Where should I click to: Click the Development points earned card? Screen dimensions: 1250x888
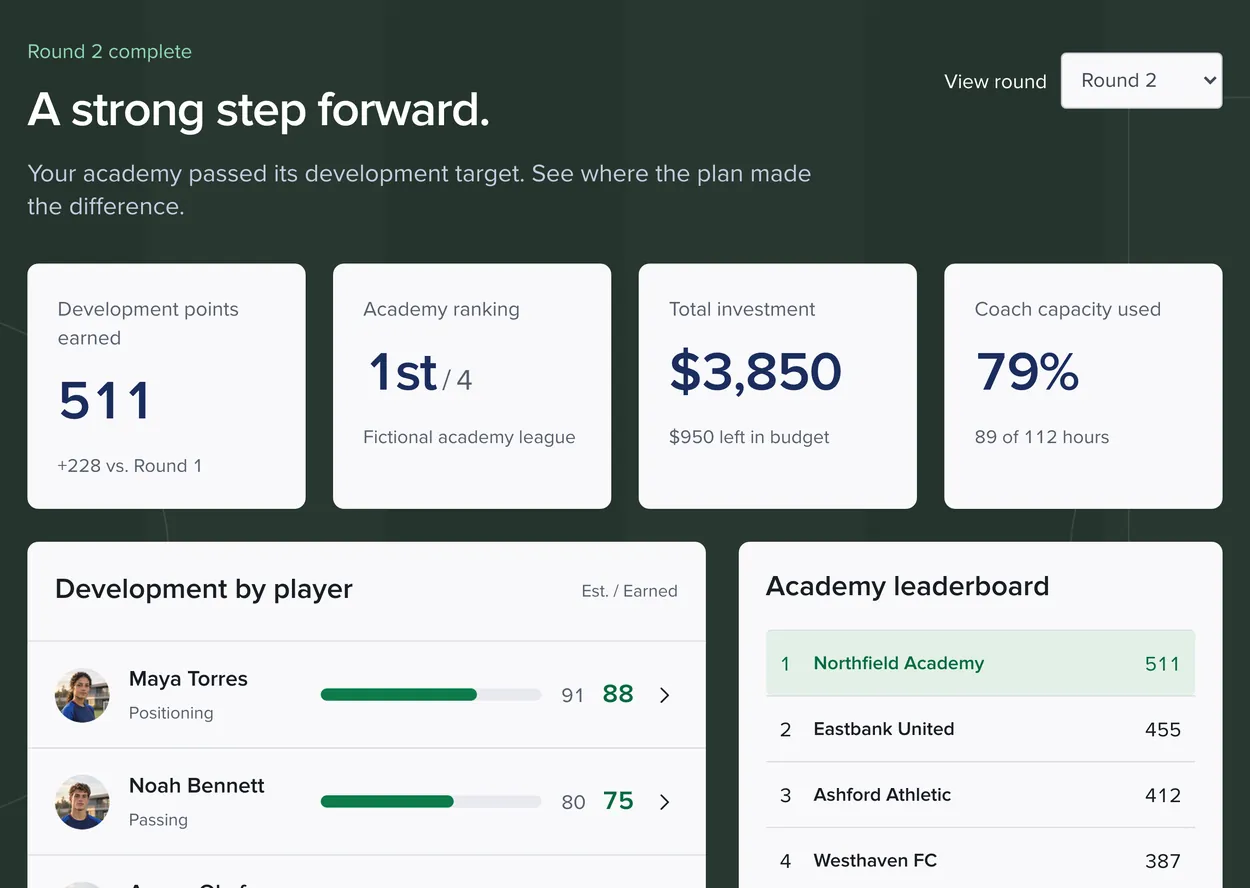click(166, 386)
